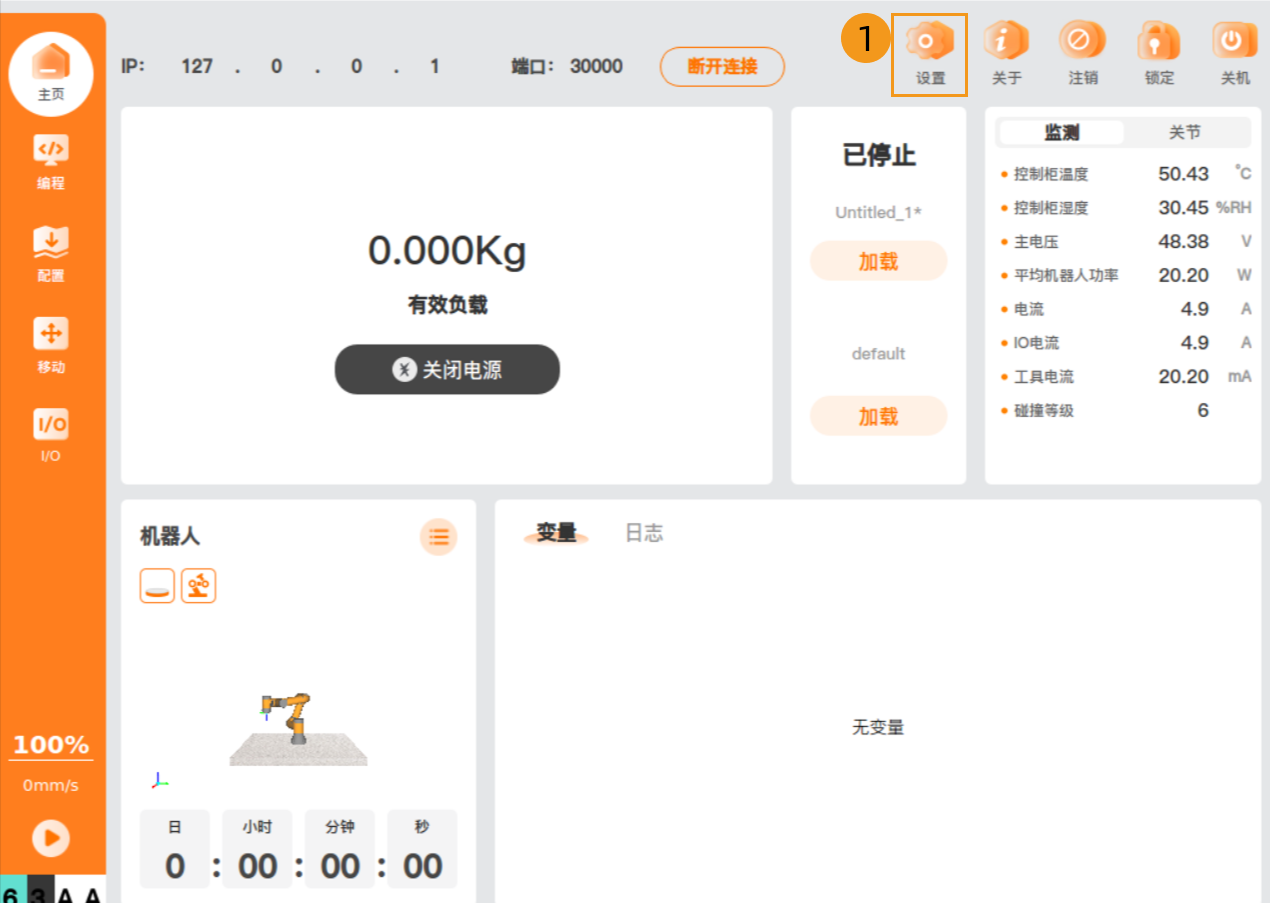Image resolution: width=1270 pixels, height=903 pixels.
Task: Open the 配置 configuration page
Action: point(51,255)
